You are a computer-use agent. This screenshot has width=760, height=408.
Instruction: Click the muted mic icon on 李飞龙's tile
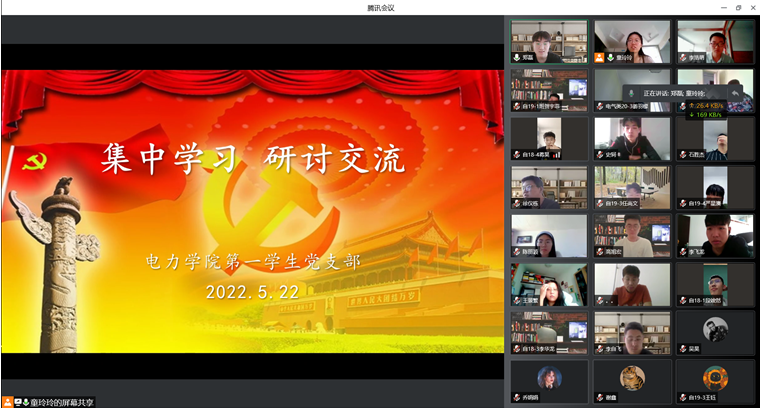[x=683, y=251]
